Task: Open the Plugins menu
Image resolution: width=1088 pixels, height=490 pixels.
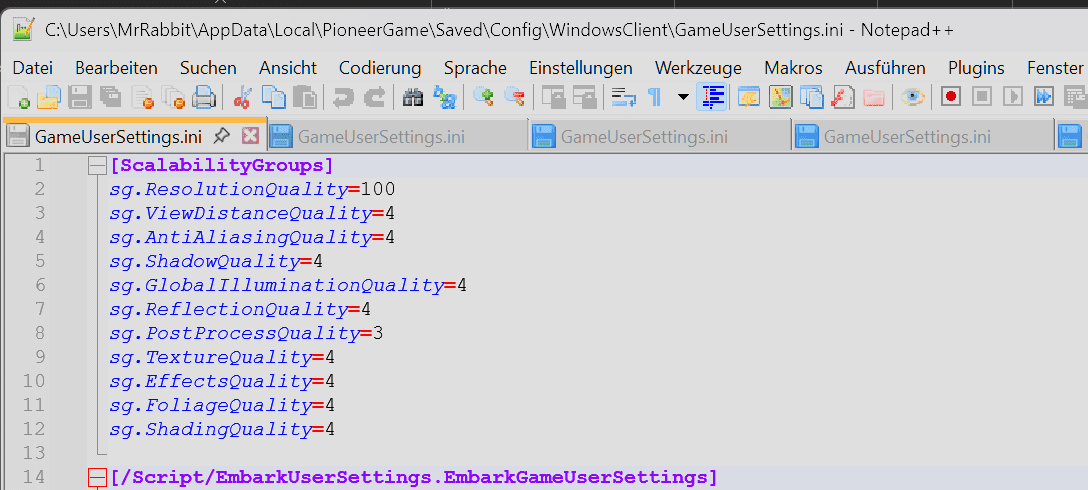Action: tap(976, 68)
